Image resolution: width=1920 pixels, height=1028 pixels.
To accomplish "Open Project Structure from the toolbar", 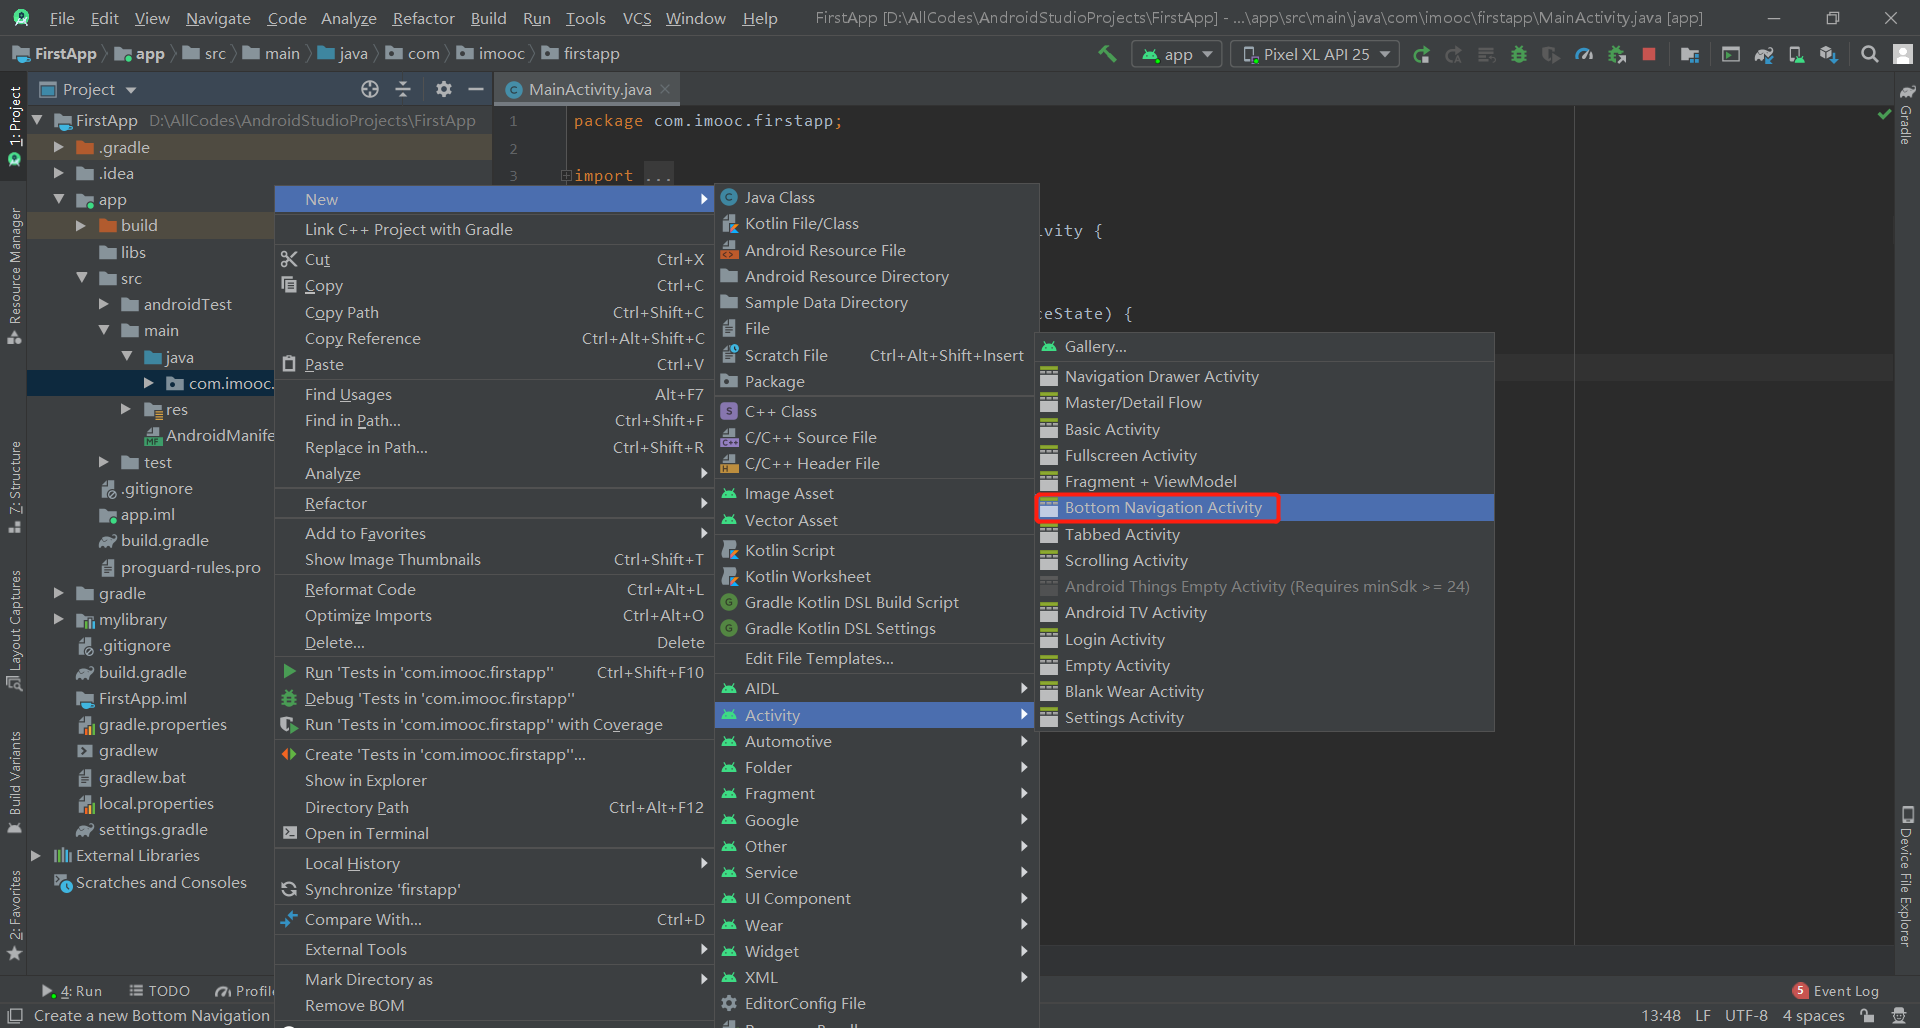I will [1690, 55].
